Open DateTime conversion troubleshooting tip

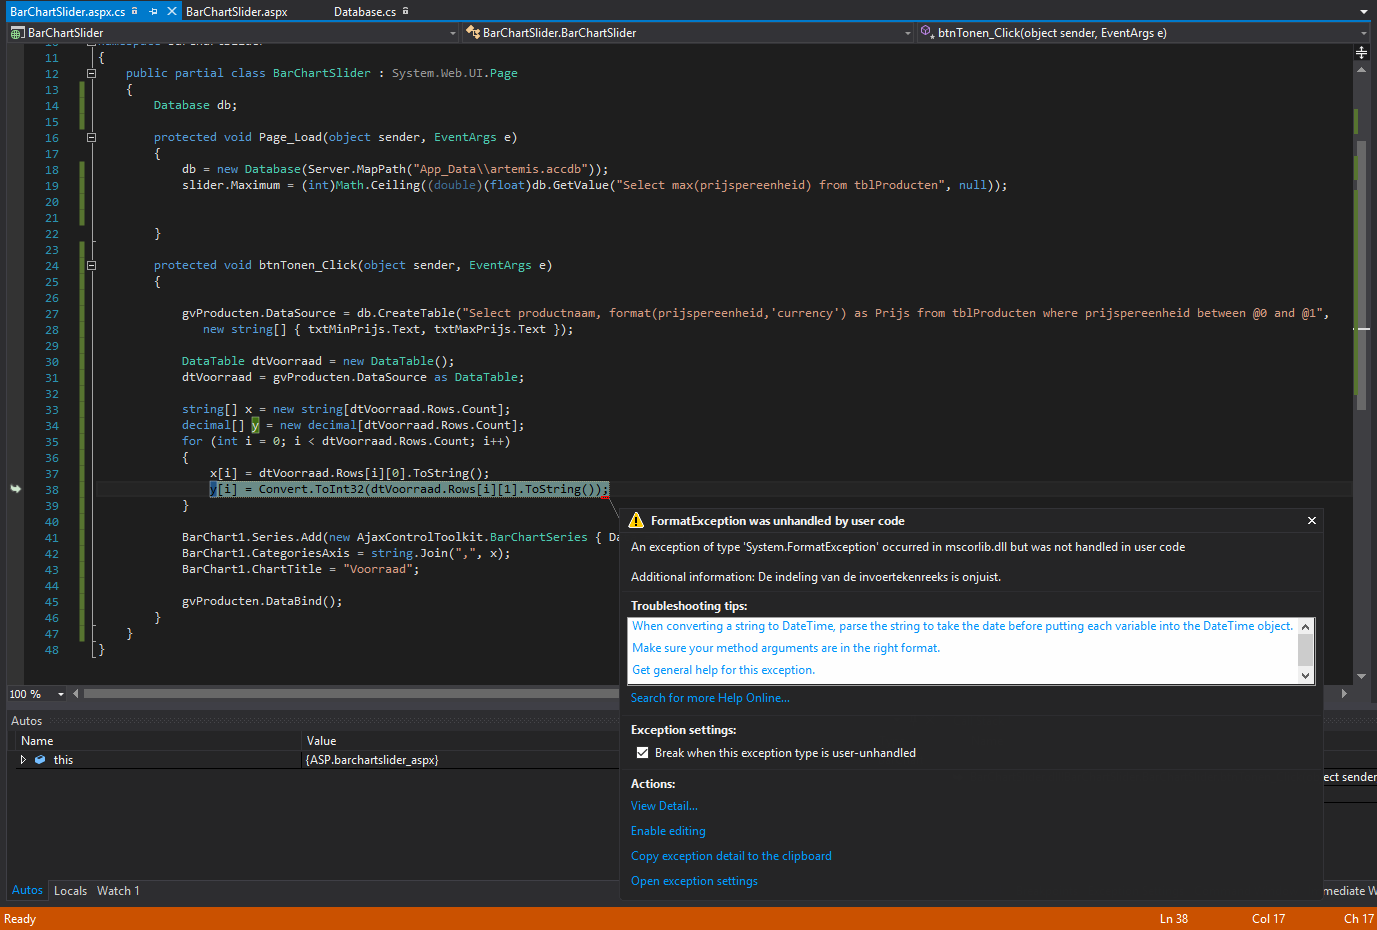[962, 626]
